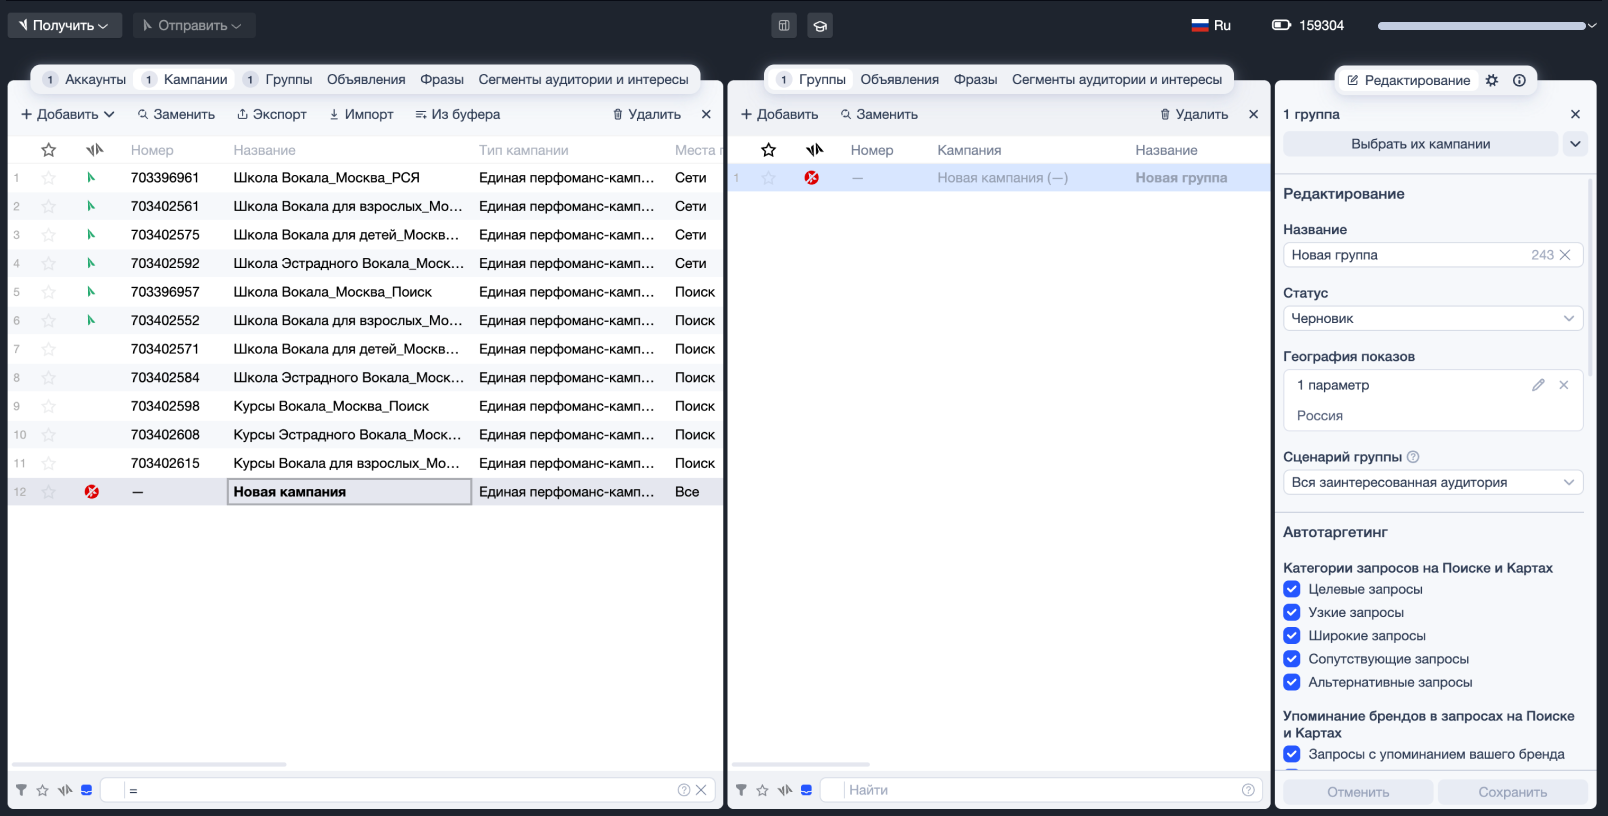Star campaign 703402615
Screen dimensions: 1608x816
(48, 463)
